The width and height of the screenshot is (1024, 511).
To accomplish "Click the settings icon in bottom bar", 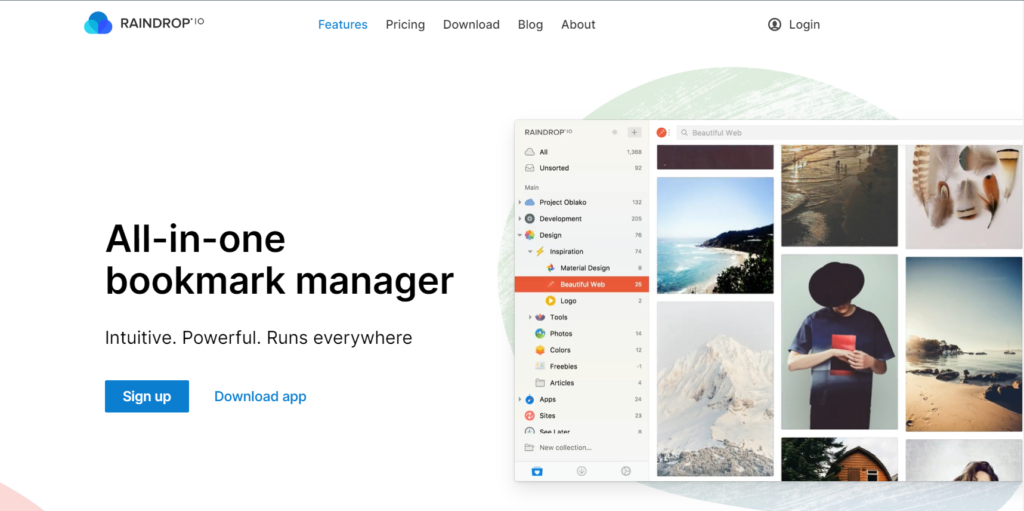I will 626,471.
